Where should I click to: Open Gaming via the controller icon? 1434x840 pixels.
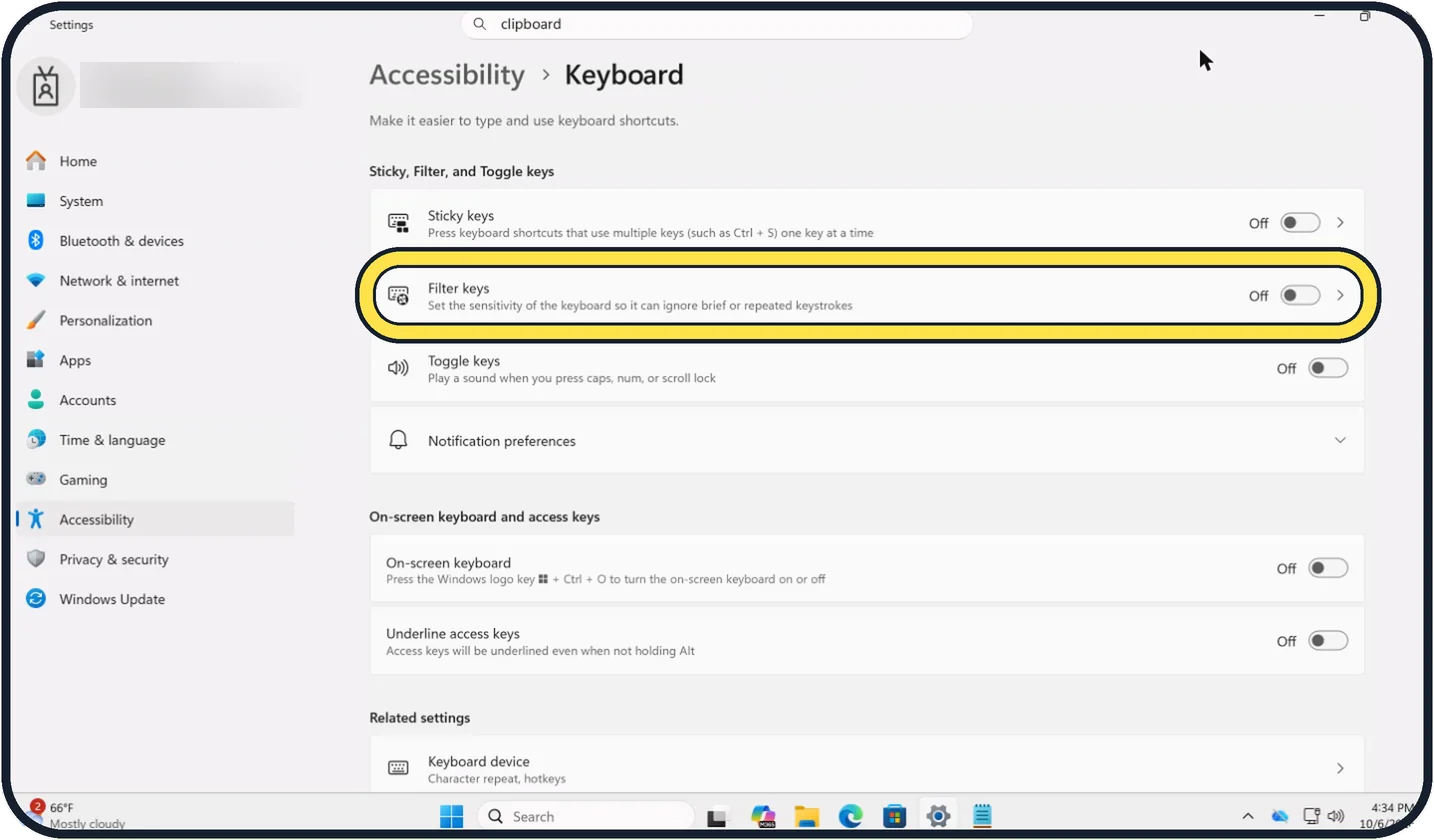(x=36, y=480)
